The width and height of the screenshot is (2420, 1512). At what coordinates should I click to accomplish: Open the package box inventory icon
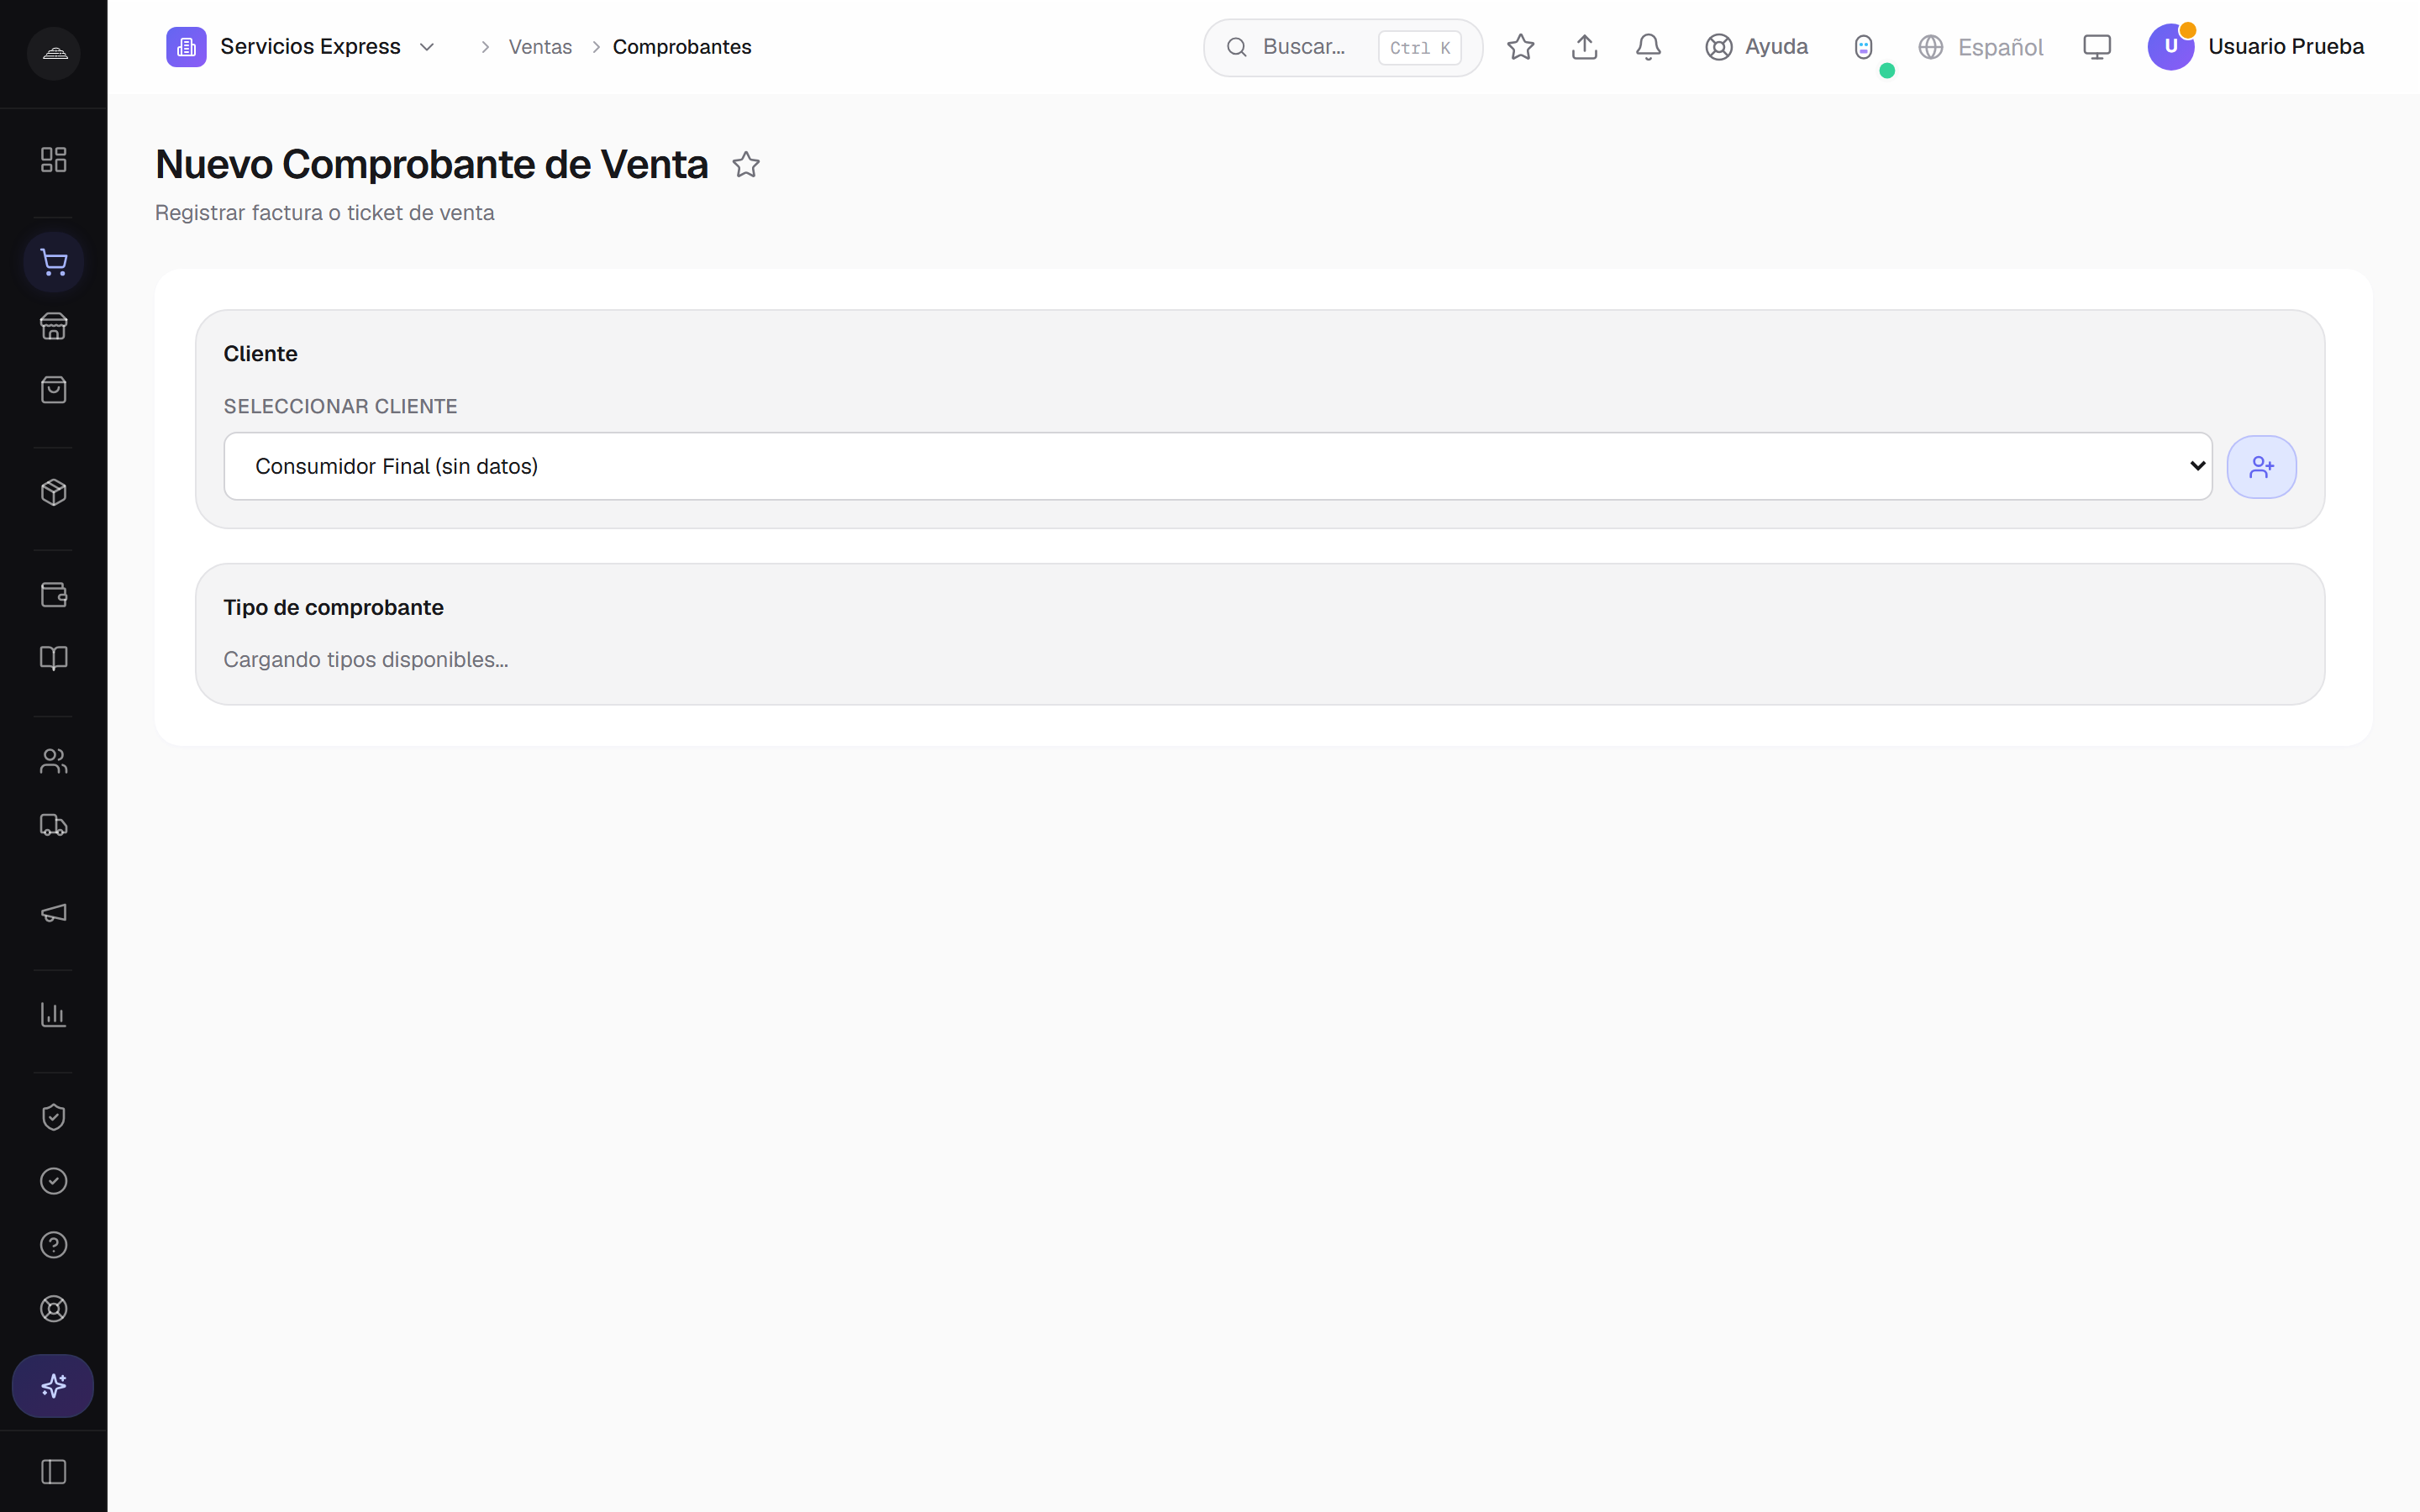[x=54, y=492]
